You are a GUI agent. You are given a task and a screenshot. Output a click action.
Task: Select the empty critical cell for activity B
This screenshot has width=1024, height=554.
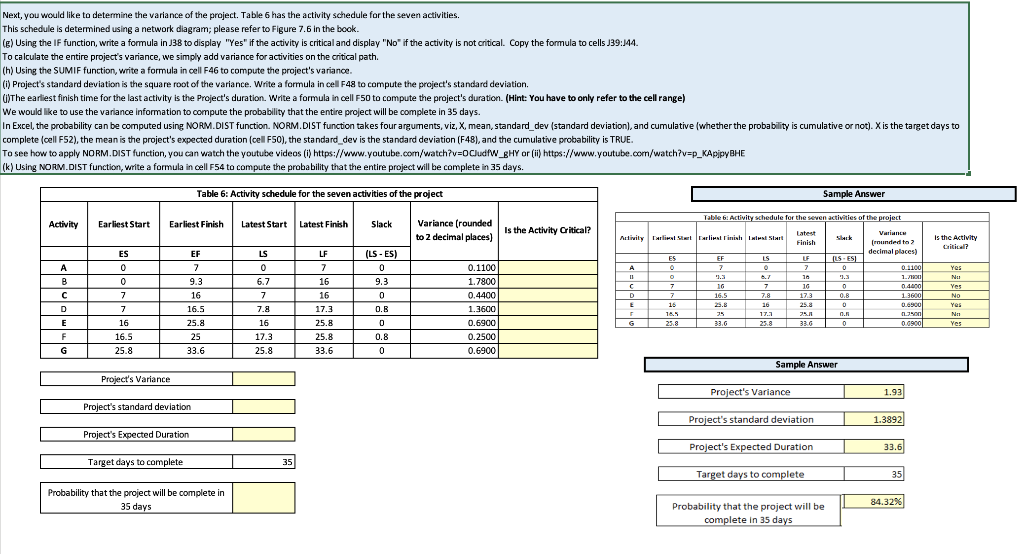pos(548,282)
